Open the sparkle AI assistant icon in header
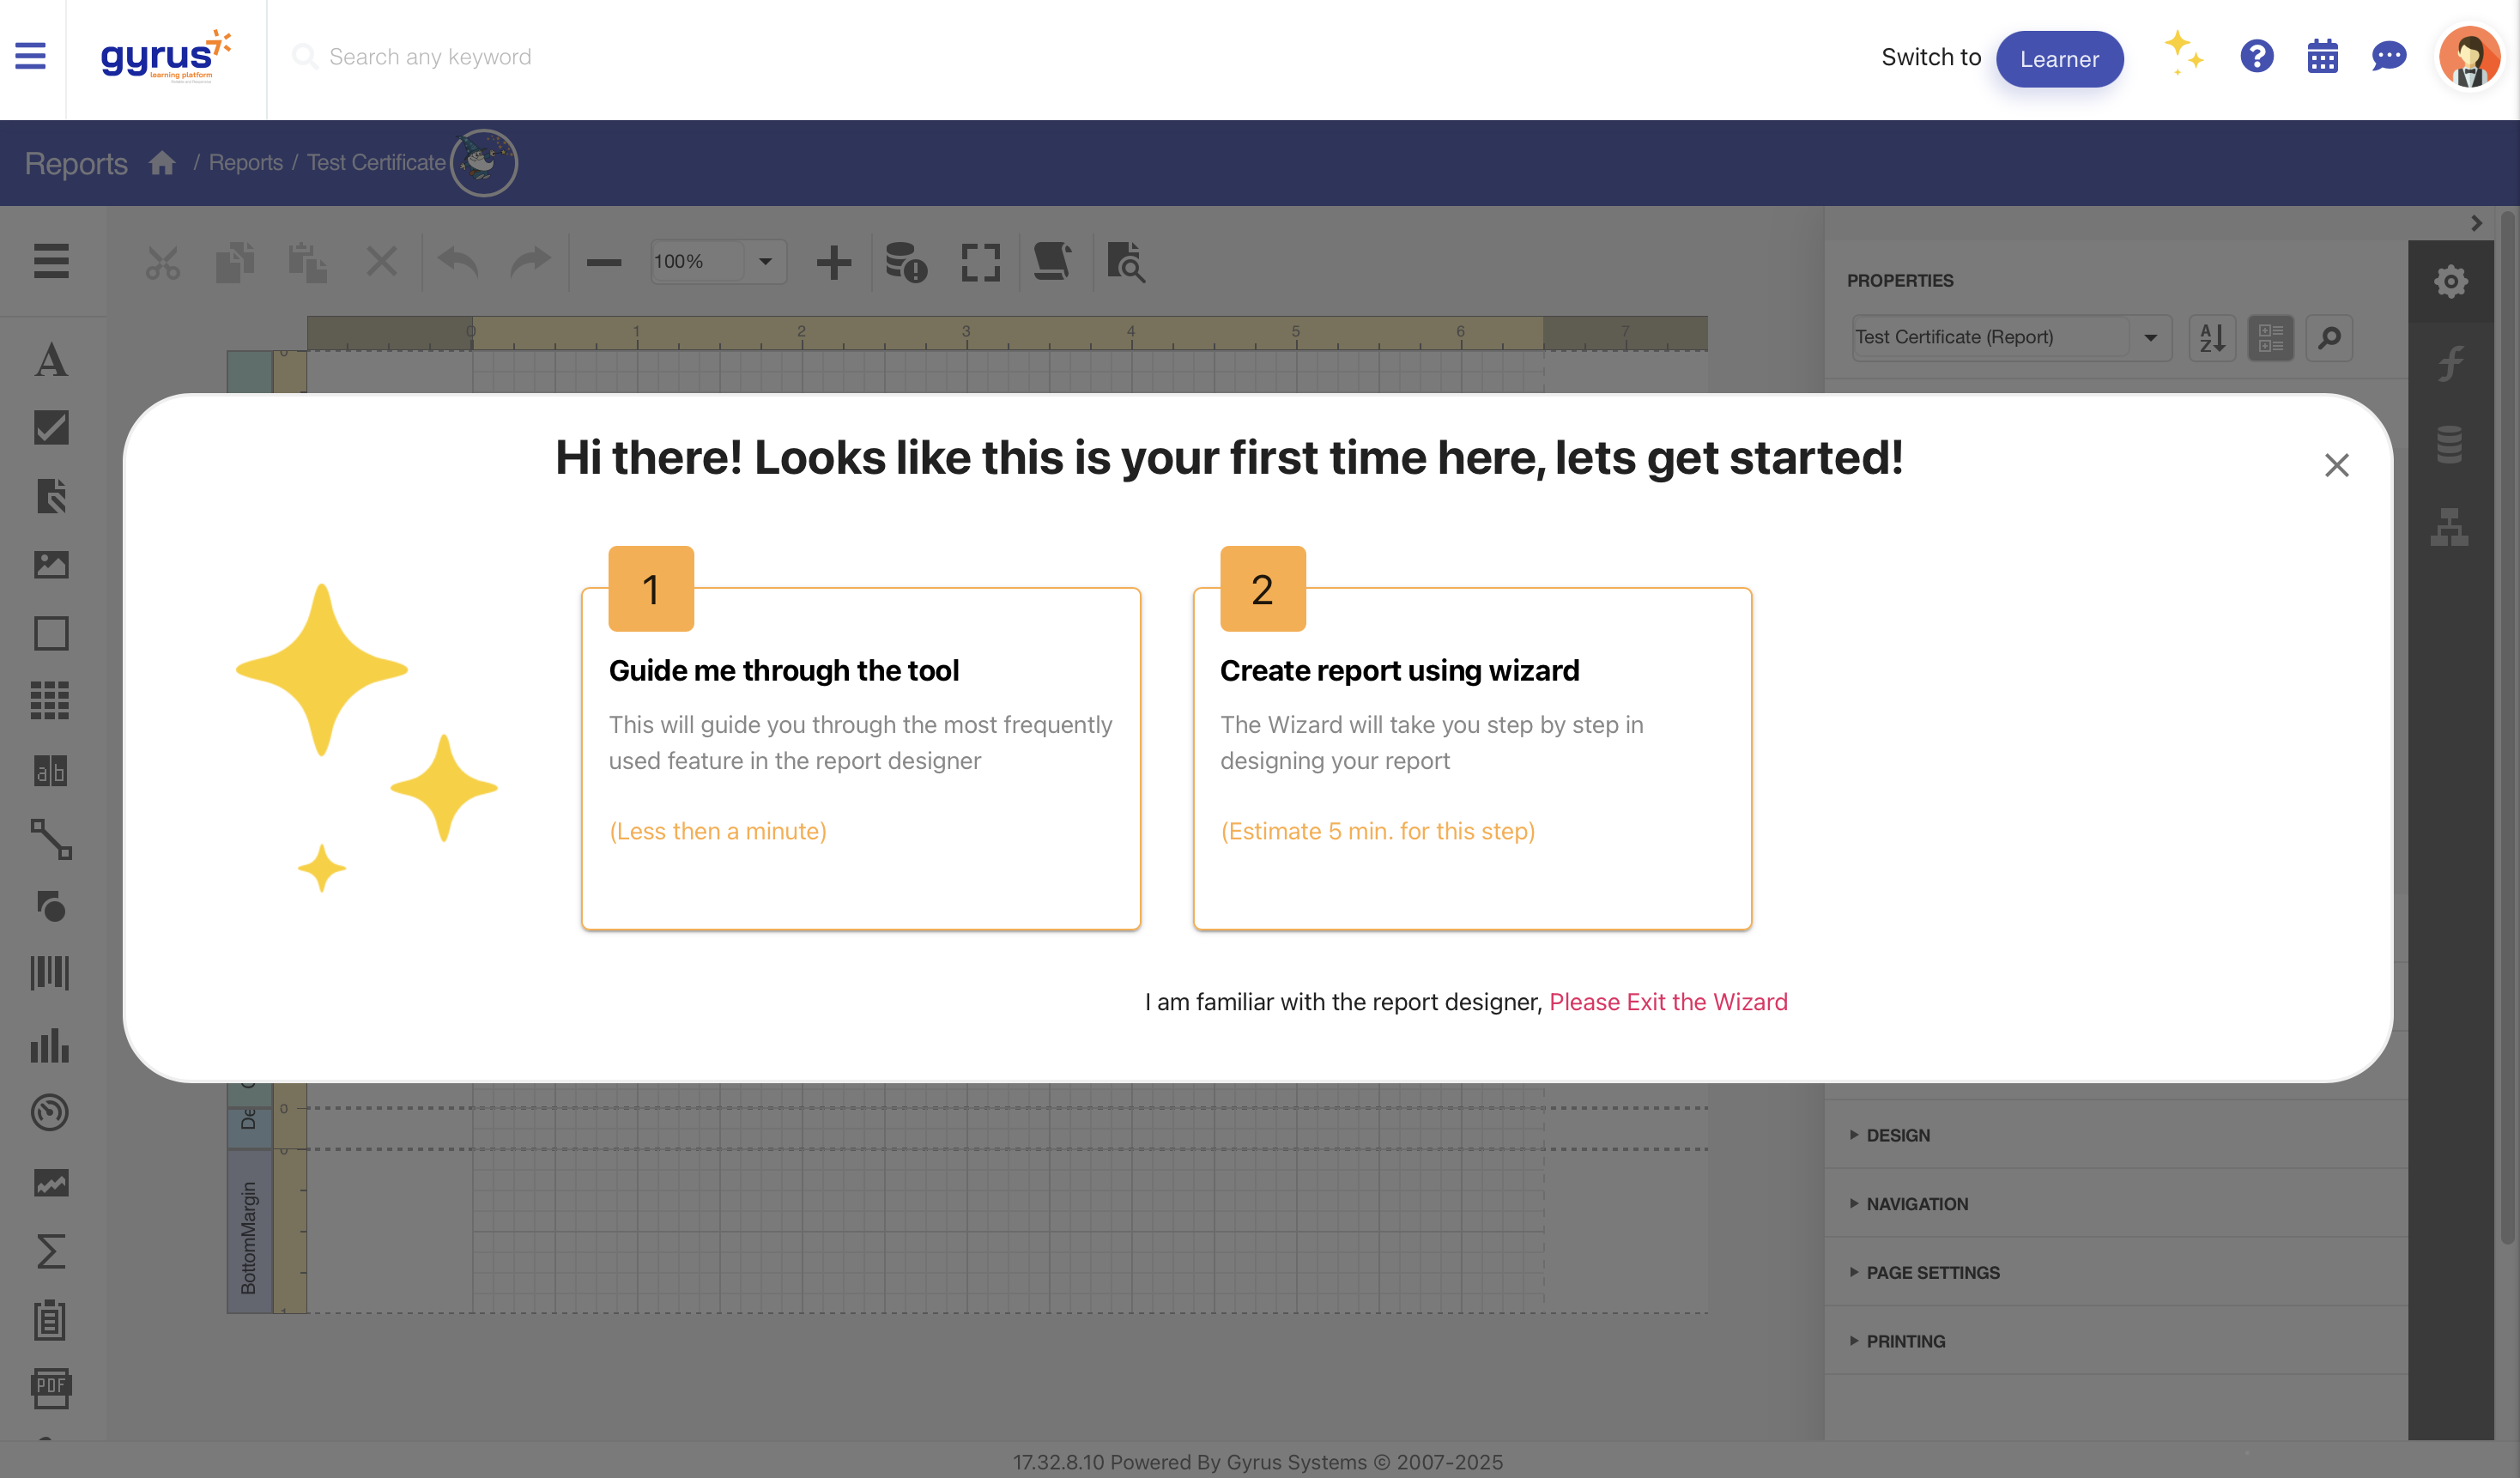 (2184, 54)
